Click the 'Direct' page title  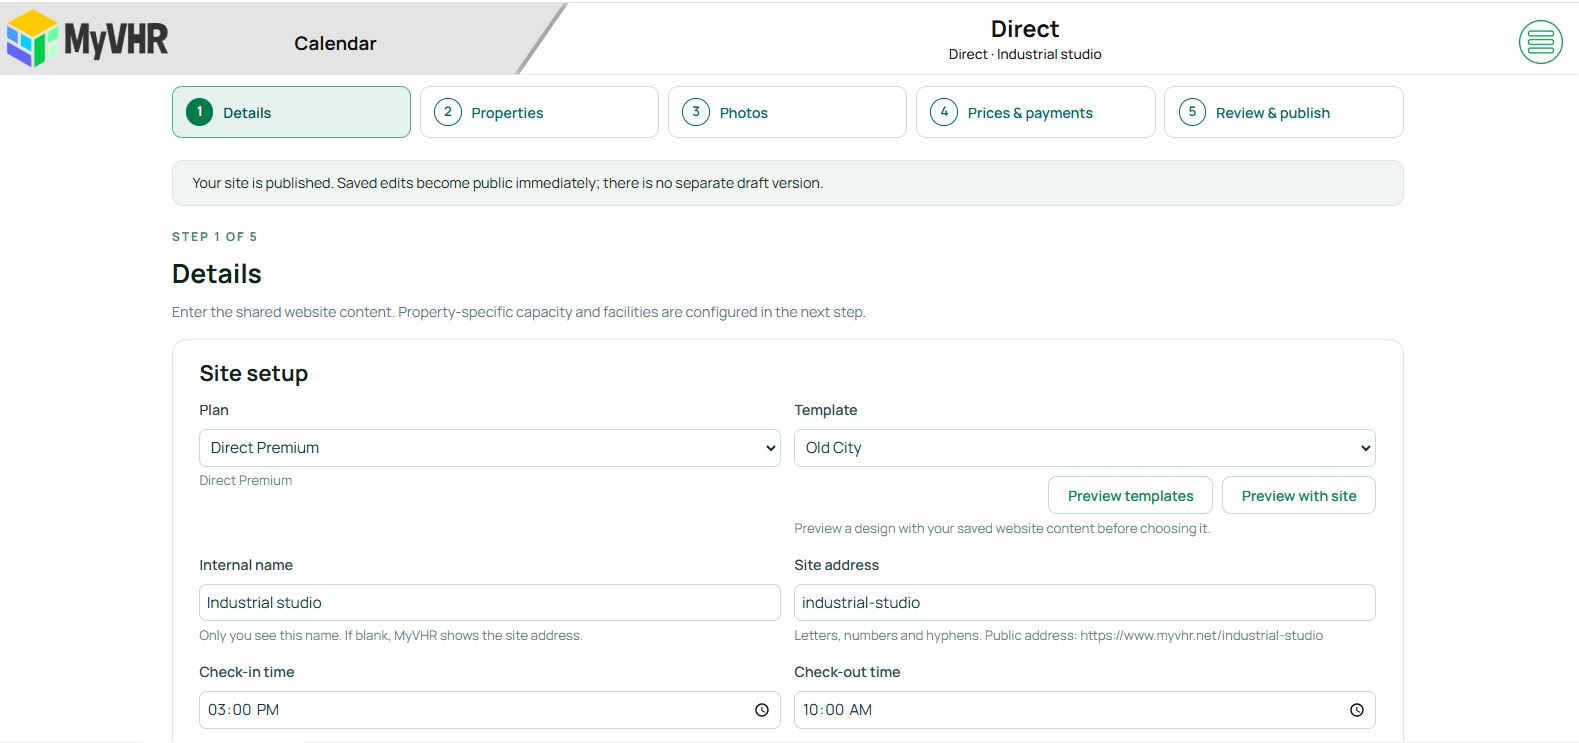pyautogui.click(x=1025, y=29)
